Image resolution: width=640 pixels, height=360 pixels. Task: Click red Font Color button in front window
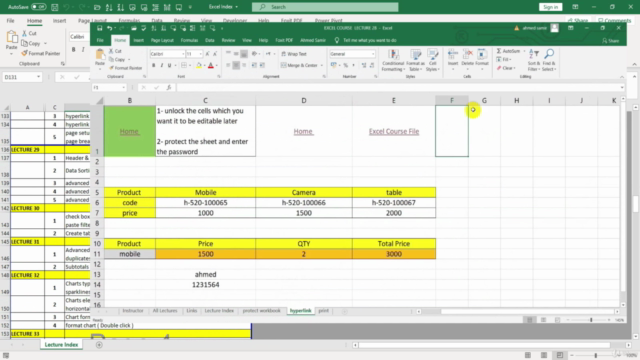211,65
